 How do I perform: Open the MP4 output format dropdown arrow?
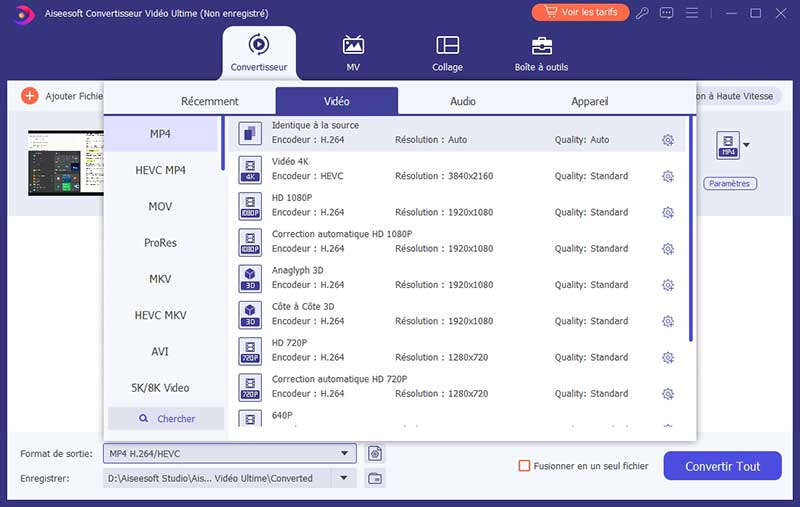pyautogui.click(x=746, y=146)
